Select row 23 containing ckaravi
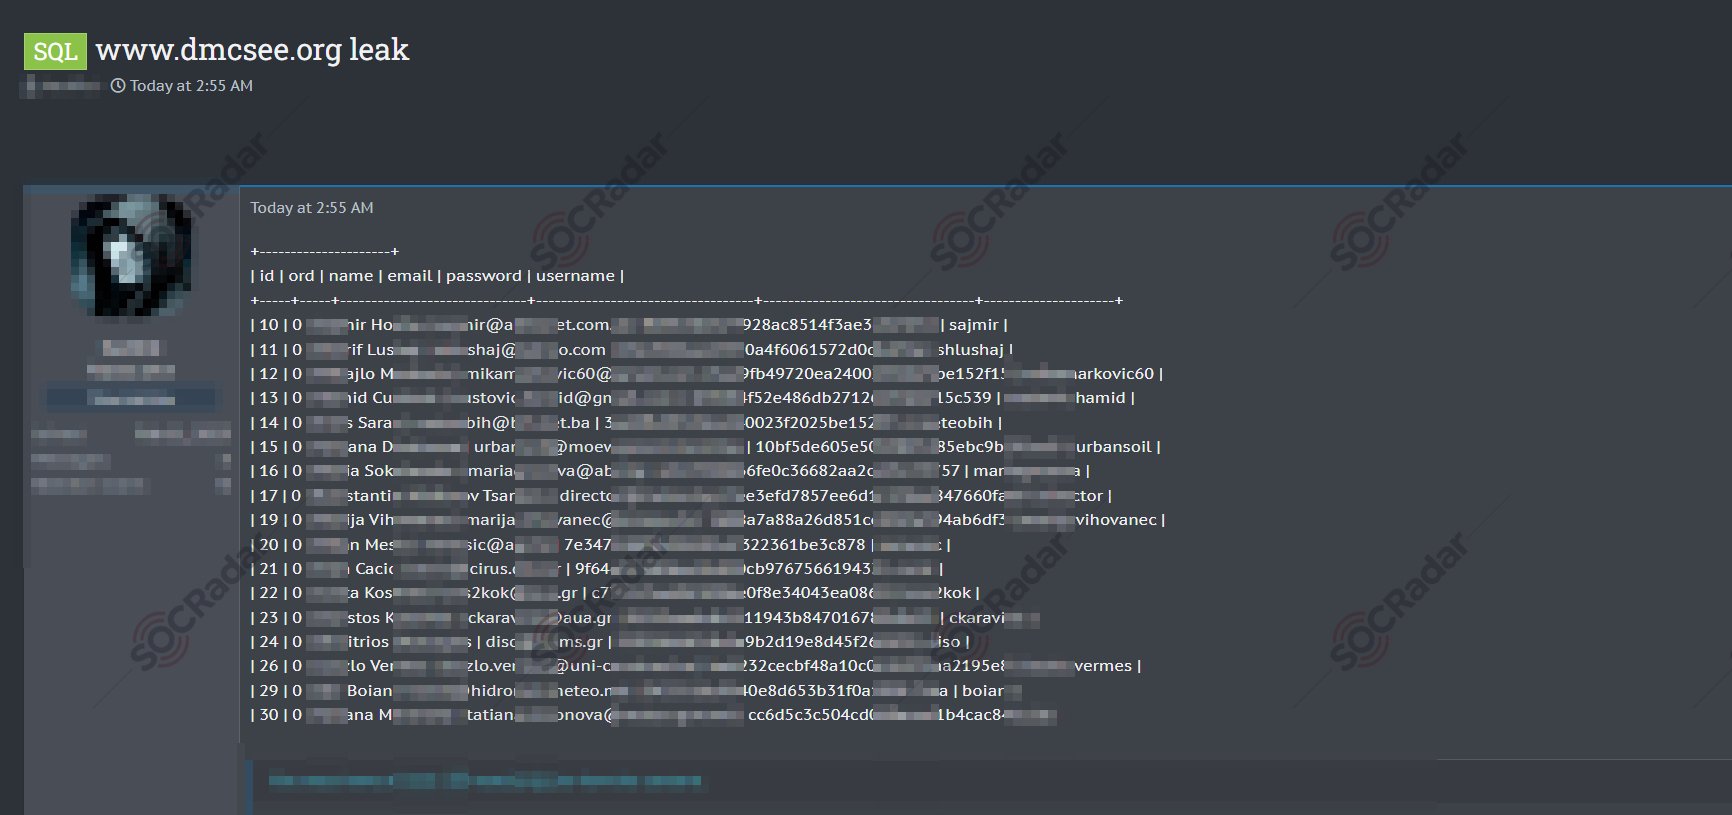The width and height of the screenshot is (1732, 815). (x=645, y=618)
